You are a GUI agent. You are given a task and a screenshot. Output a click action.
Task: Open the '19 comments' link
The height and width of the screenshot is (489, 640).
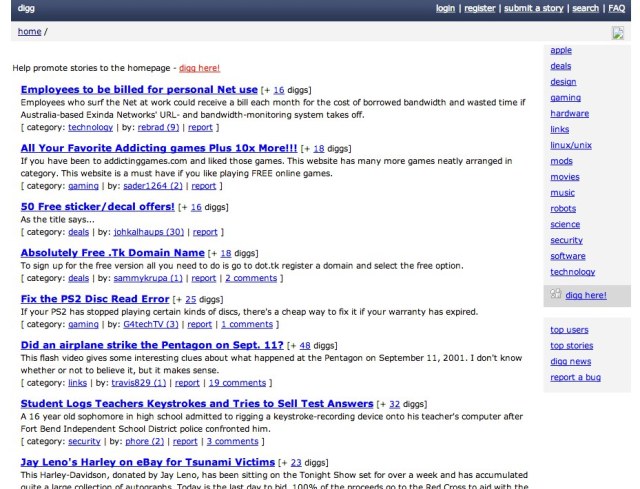point(237,383)
